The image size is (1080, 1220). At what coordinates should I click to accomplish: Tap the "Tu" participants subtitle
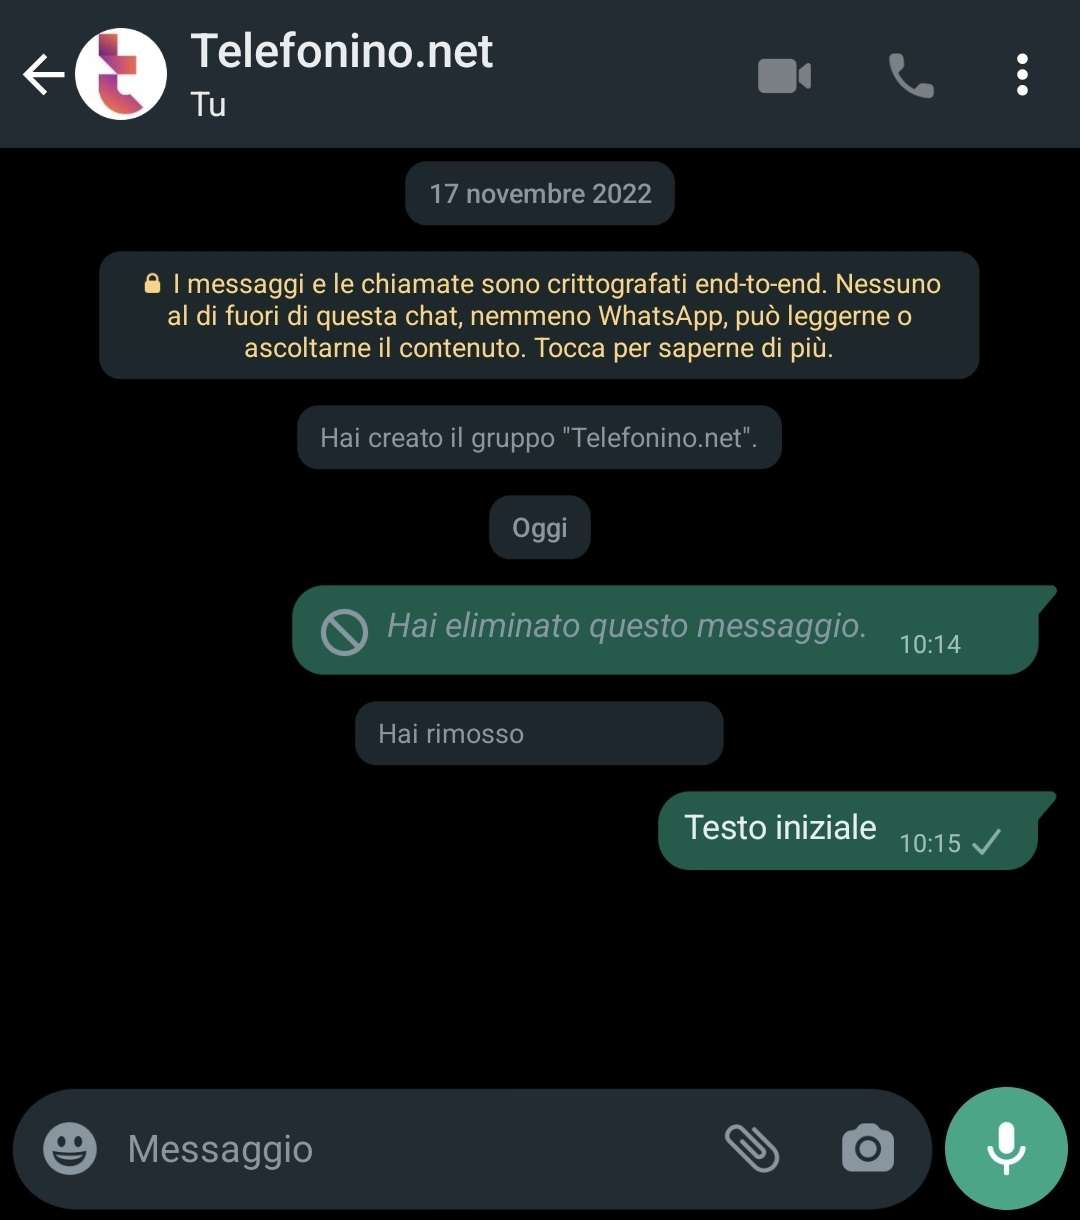click(208, 104)
